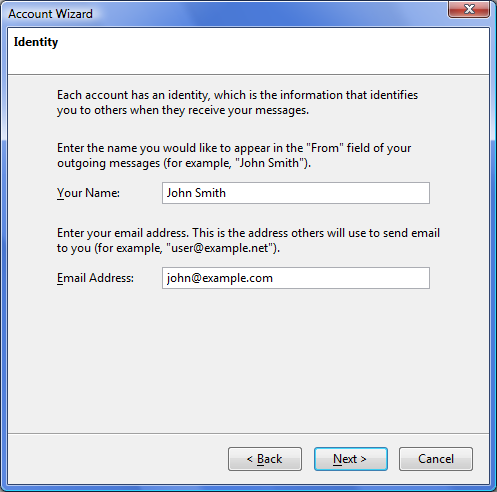
Task: Go back with the < Back button
Action: point(265,459)
